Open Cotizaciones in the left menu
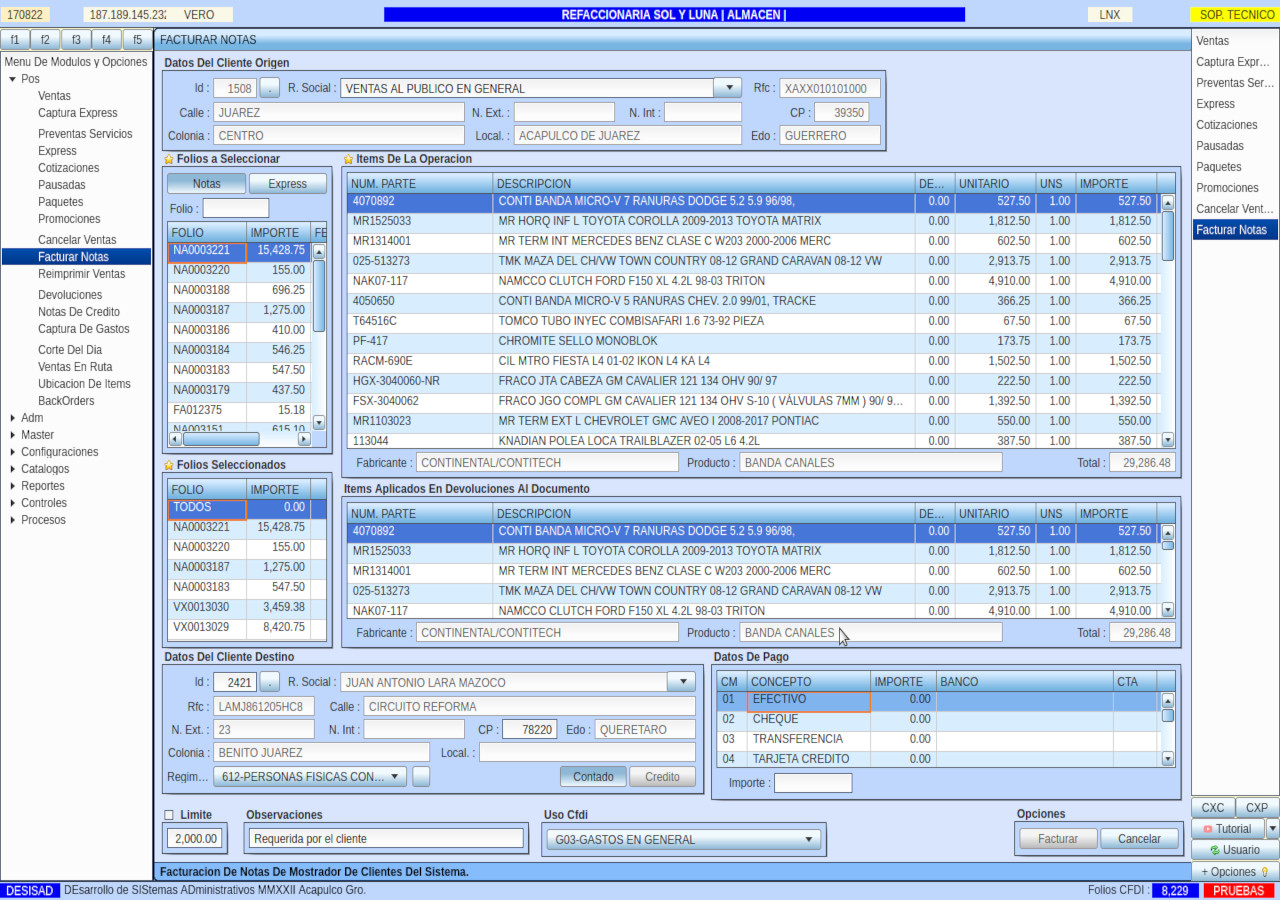 (x=69, y=168)
